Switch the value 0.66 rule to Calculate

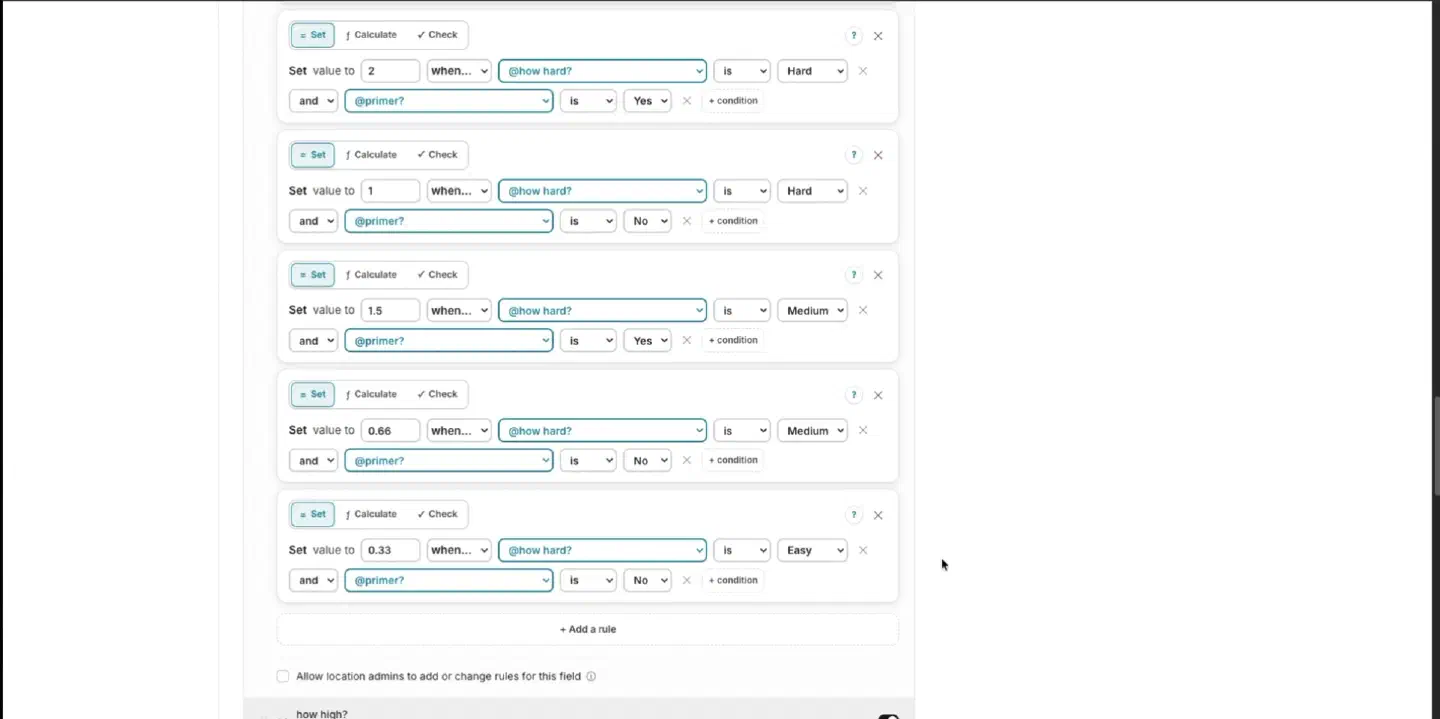pos(371,394)
